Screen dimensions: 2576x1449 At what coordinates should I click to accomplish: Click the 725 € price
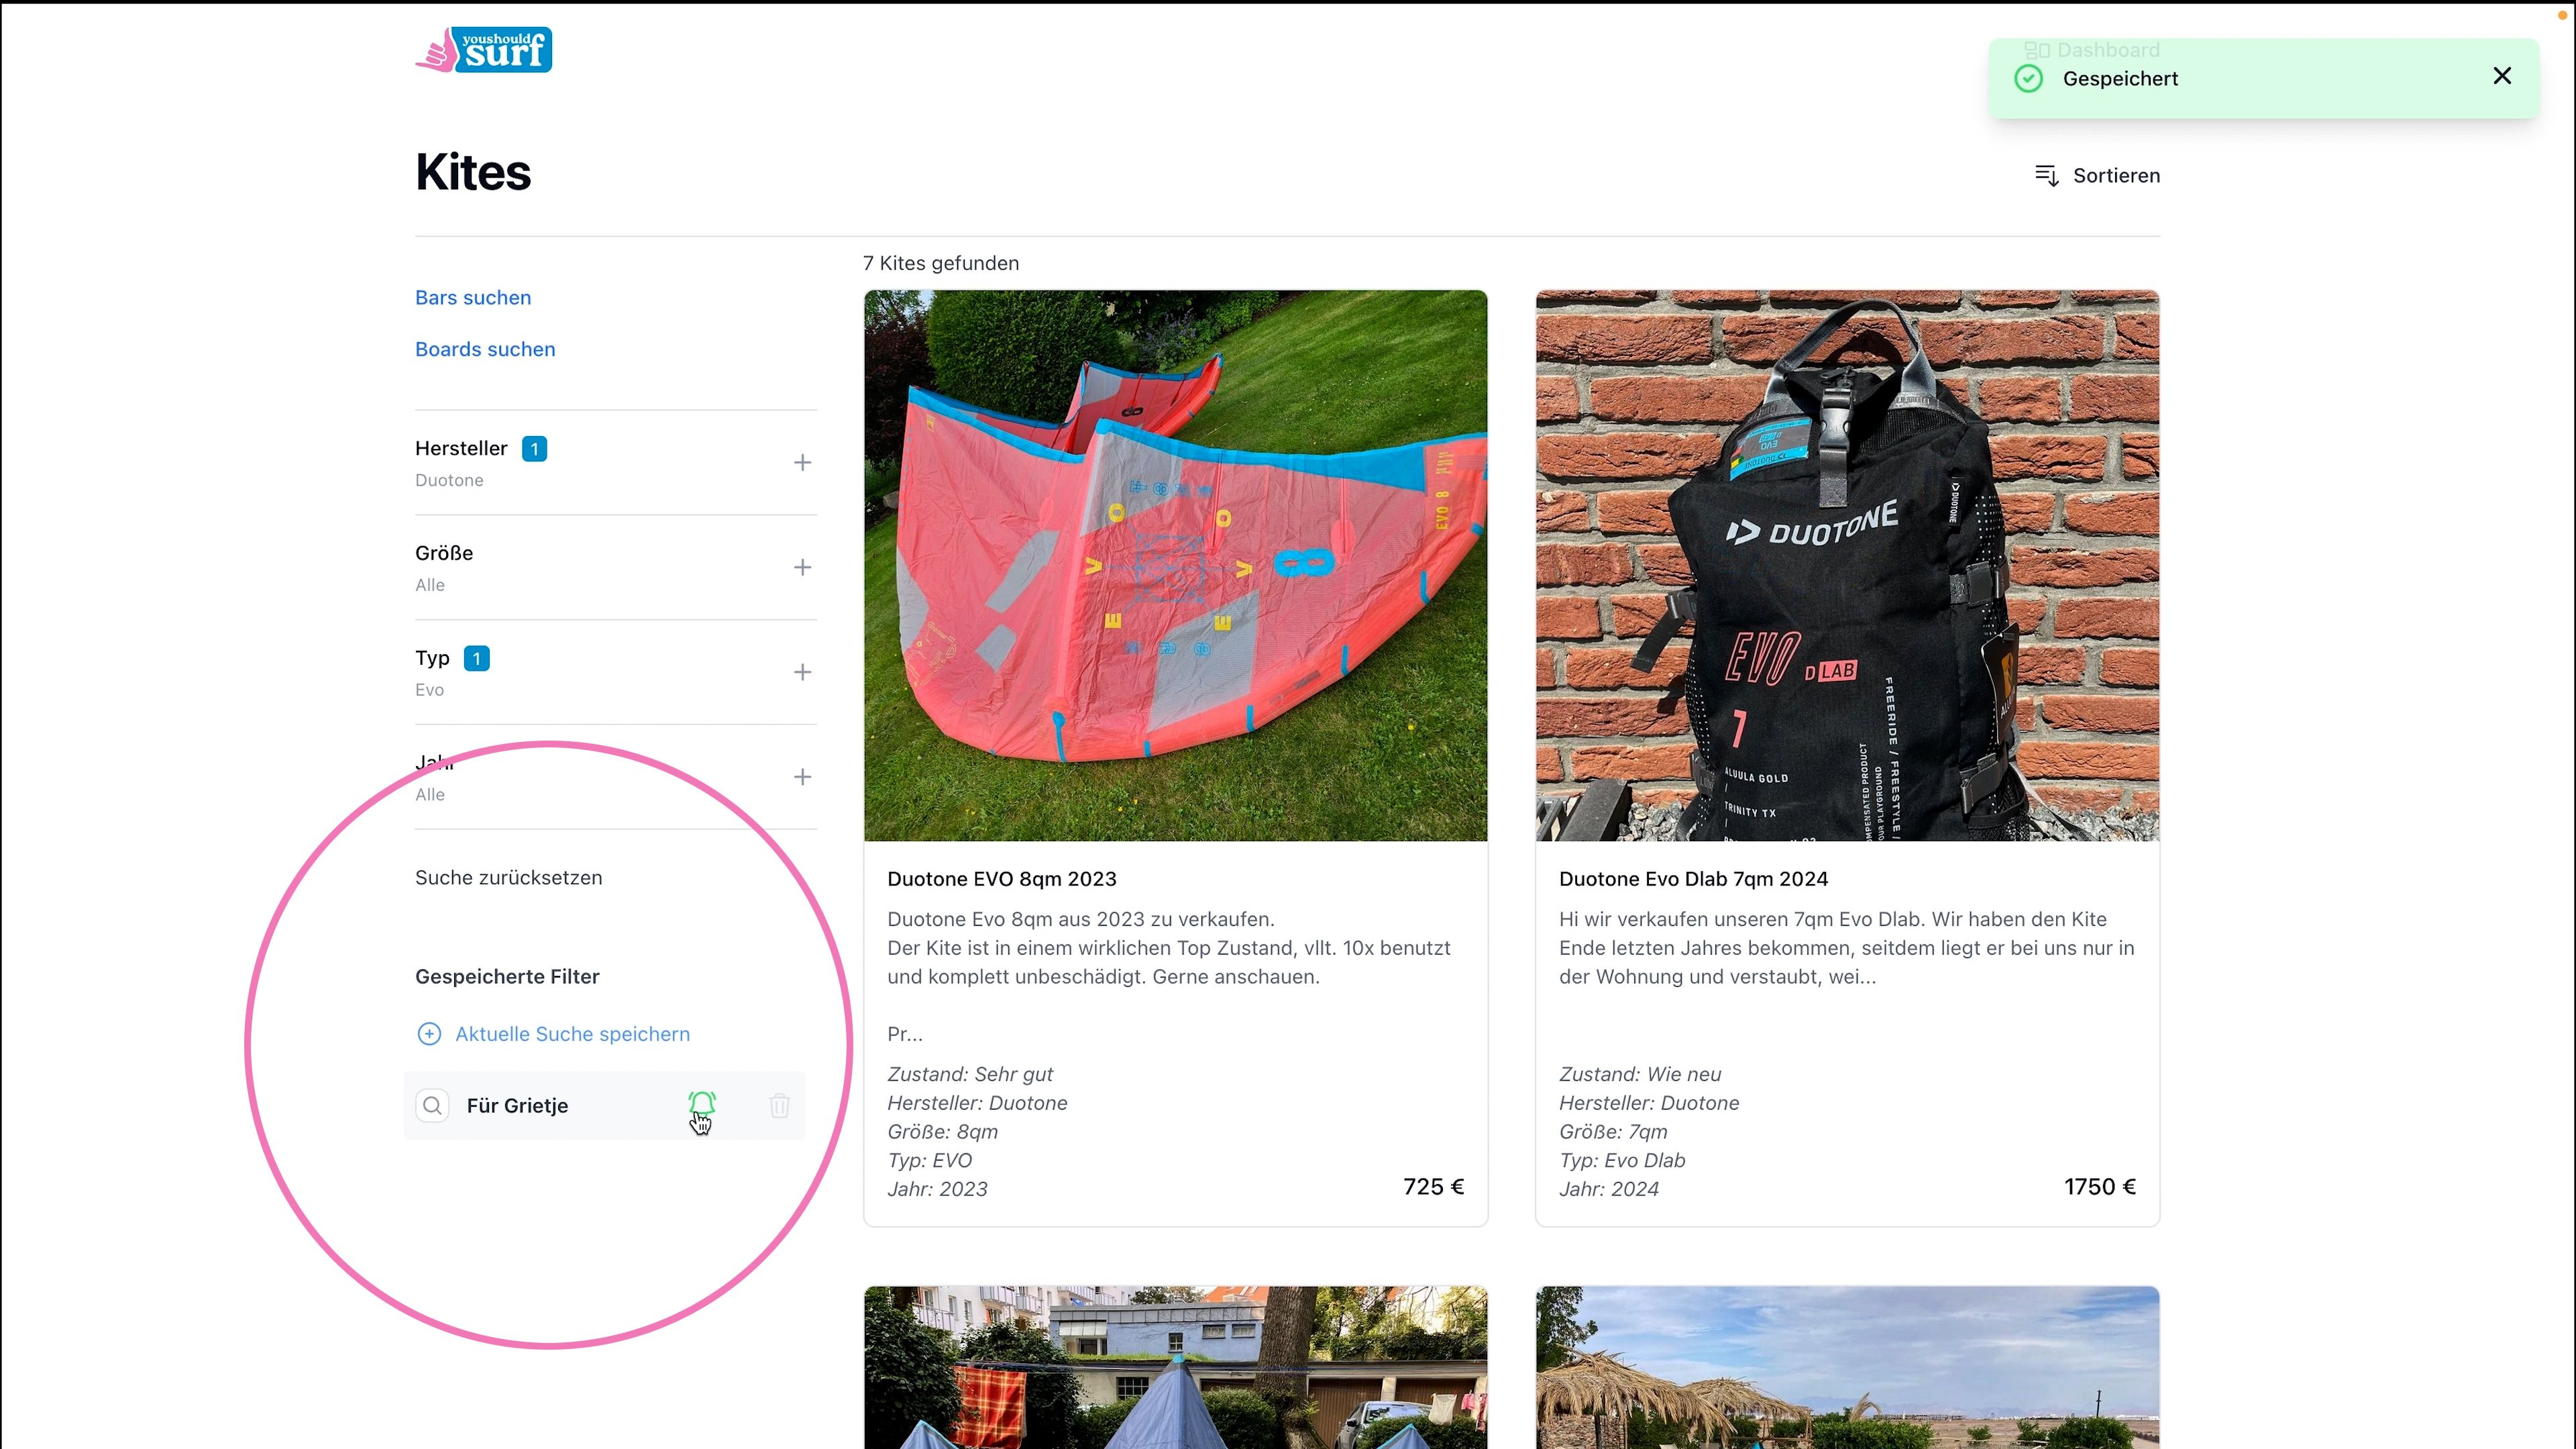coord(1433,1187)
